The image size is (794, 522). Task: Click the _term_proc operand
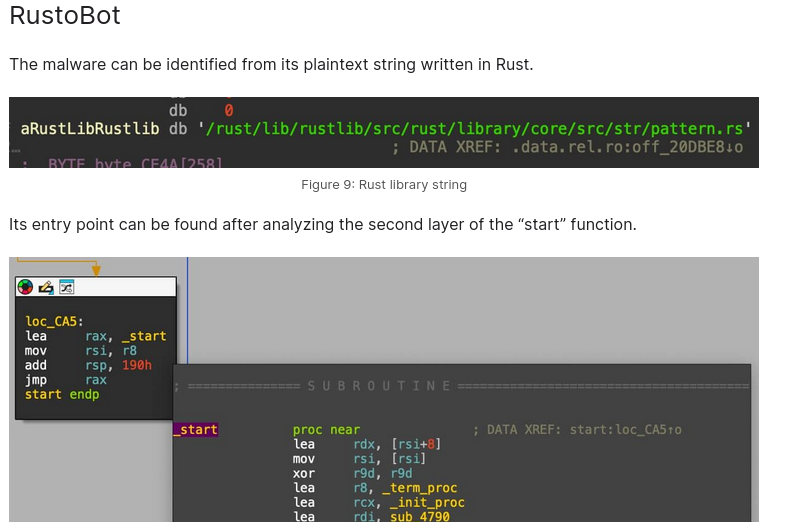tap(420, 488)
